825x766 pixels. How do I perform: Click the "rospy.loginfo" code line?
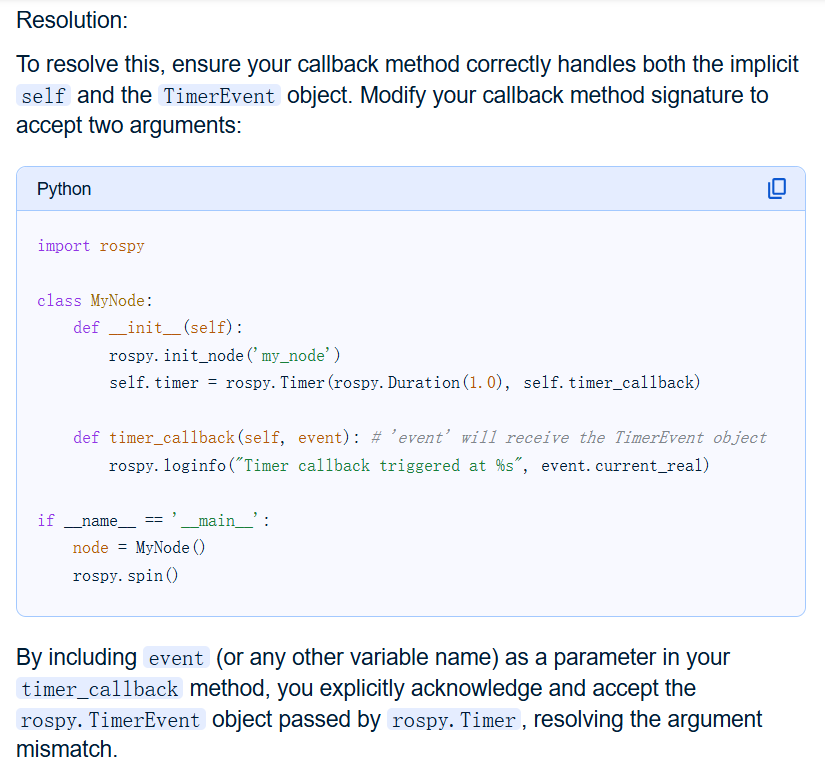pyautogui.click(x=409, y=466)
